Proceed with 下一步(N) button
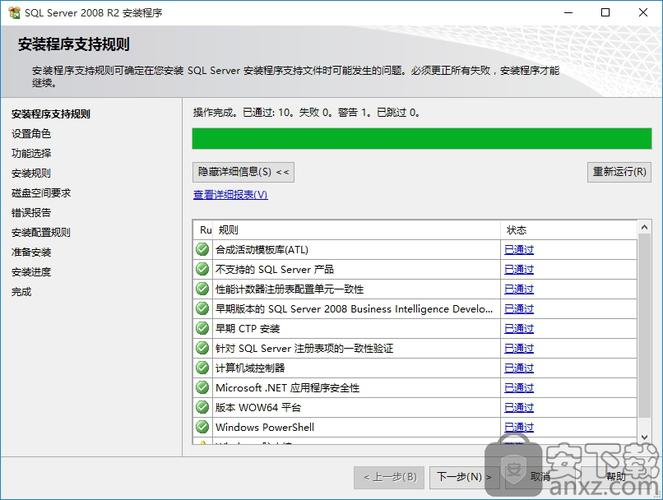Image resolution: width=663 pixels, height=500 pixels. pyautogui.click(x=464, y=477)
